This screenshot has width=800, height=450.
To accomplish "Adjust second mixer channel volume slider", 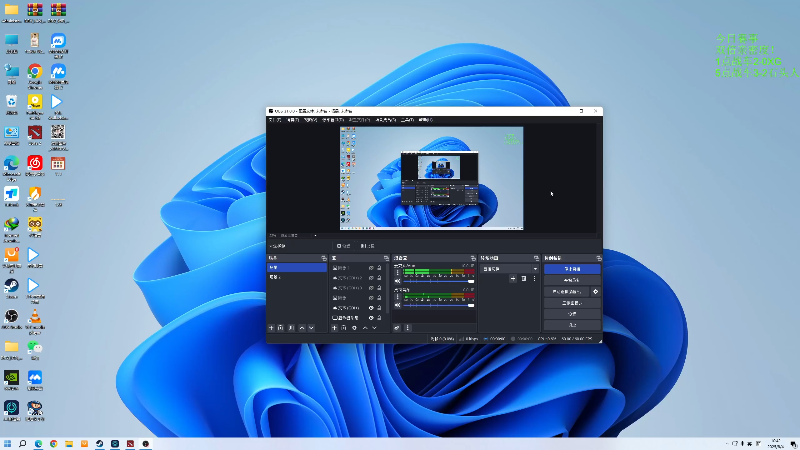I will [439, 305].
